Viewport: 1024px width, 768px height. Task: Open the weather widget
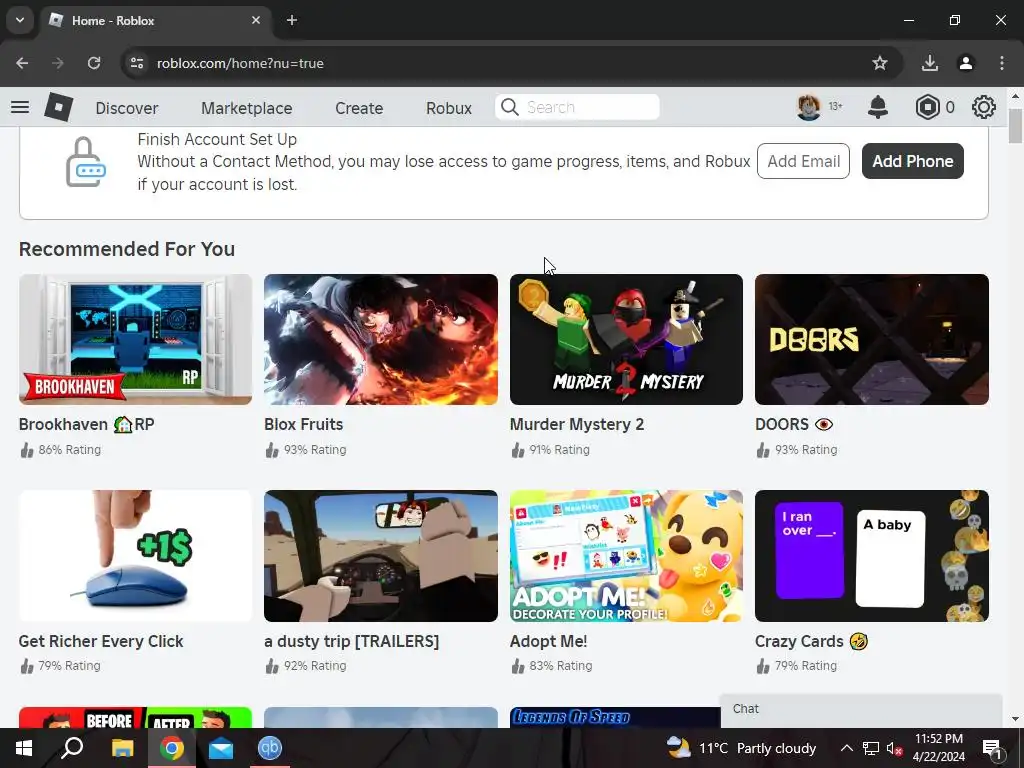click(x=741, y=748)
